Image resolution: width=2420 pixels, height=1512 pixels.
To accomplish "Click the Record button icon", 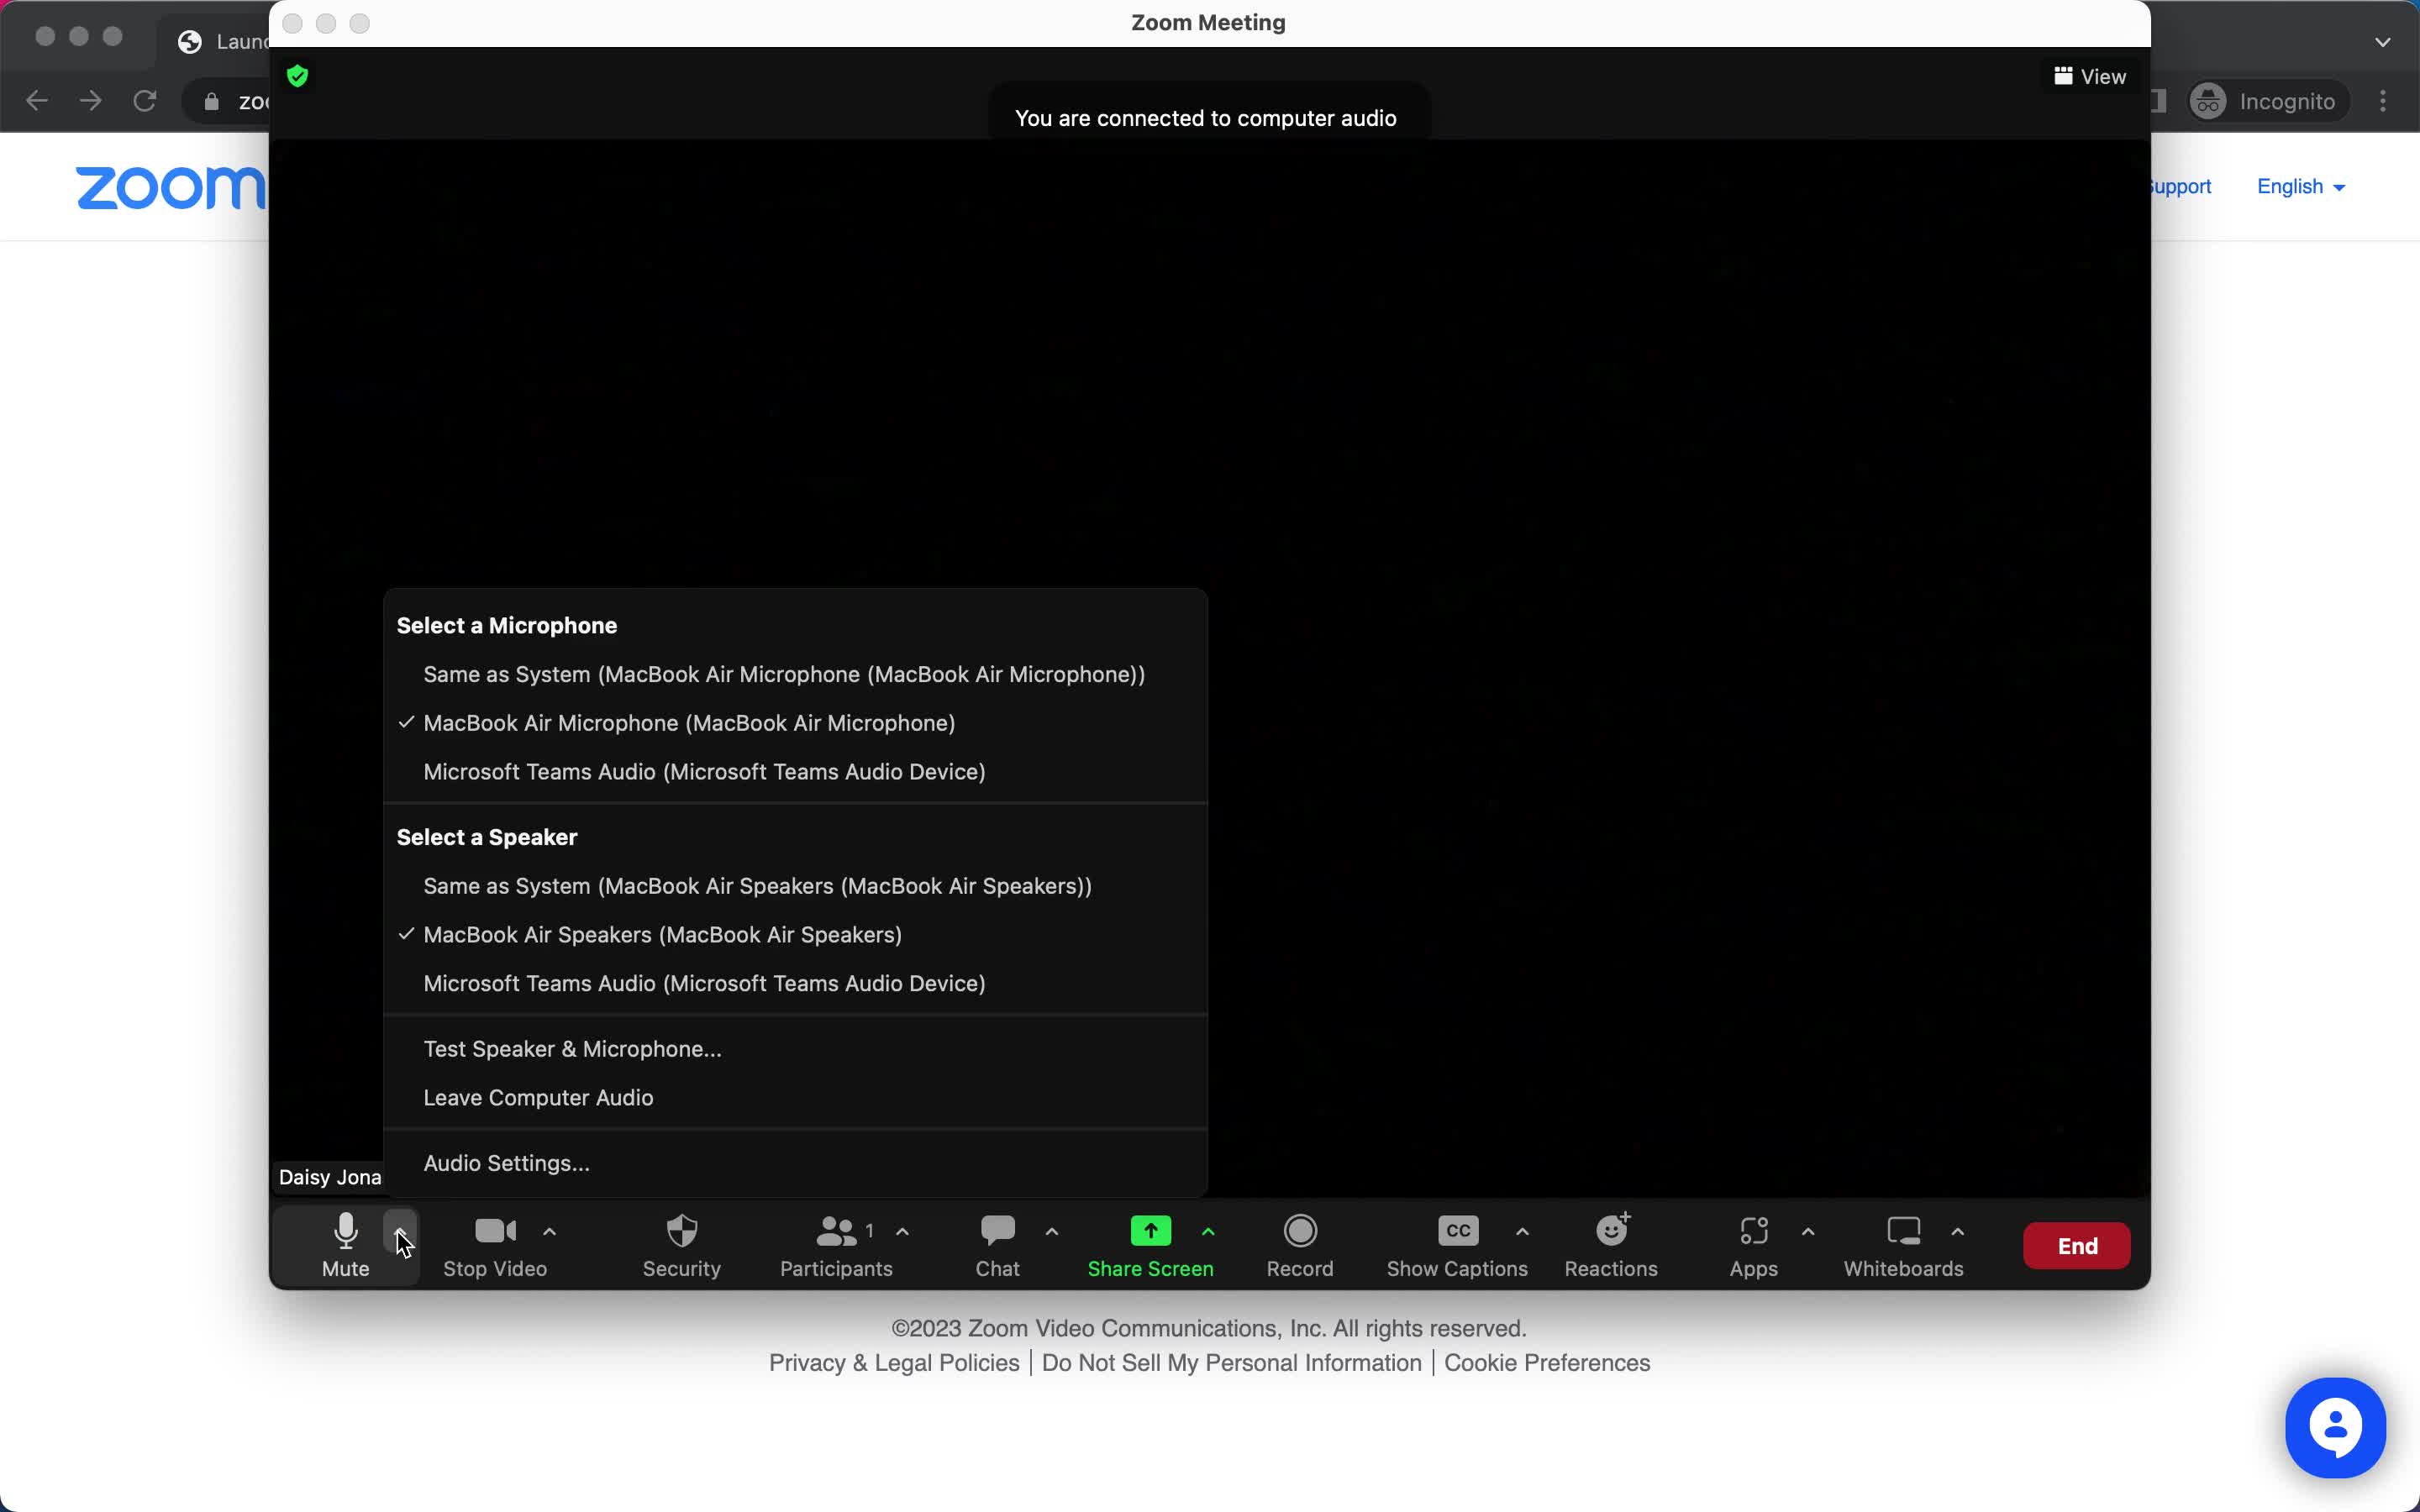I will (x=1300, y=1230).
